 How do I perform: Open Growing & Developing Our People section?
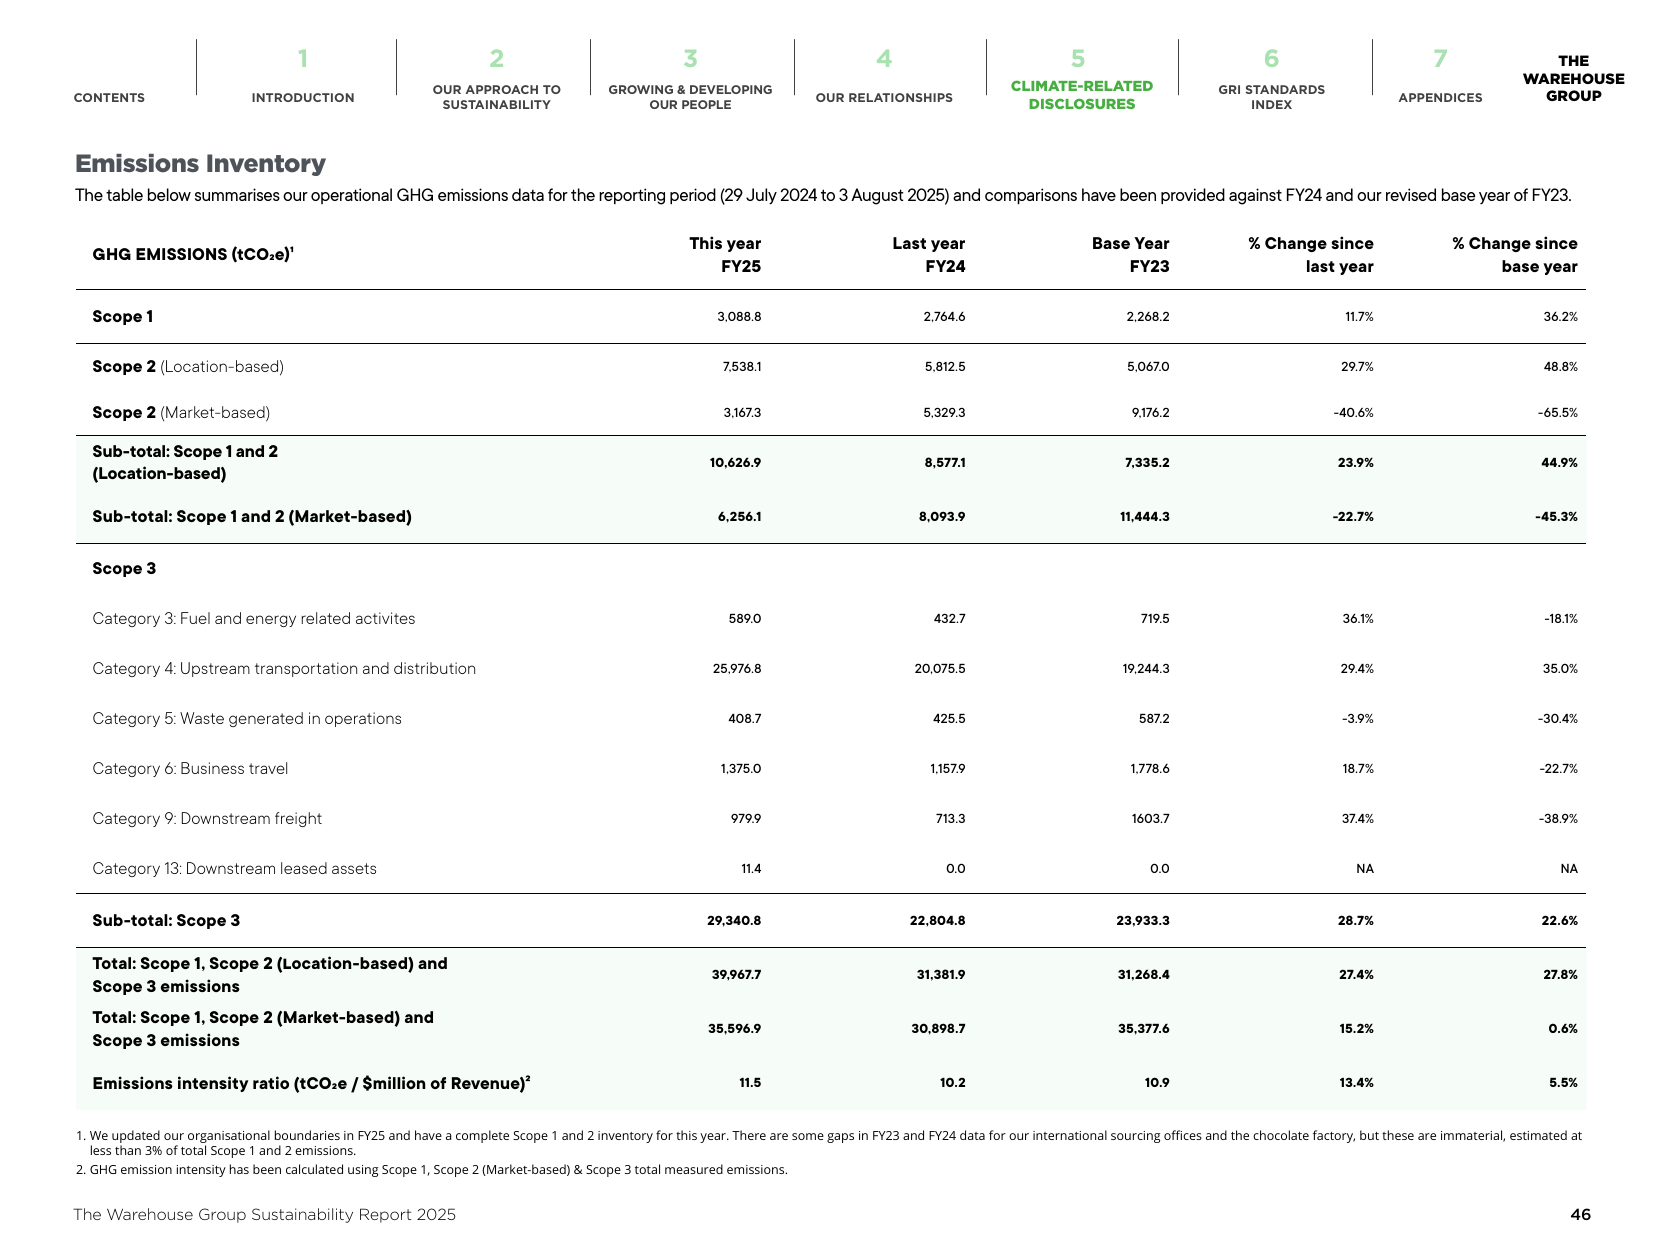690,97
